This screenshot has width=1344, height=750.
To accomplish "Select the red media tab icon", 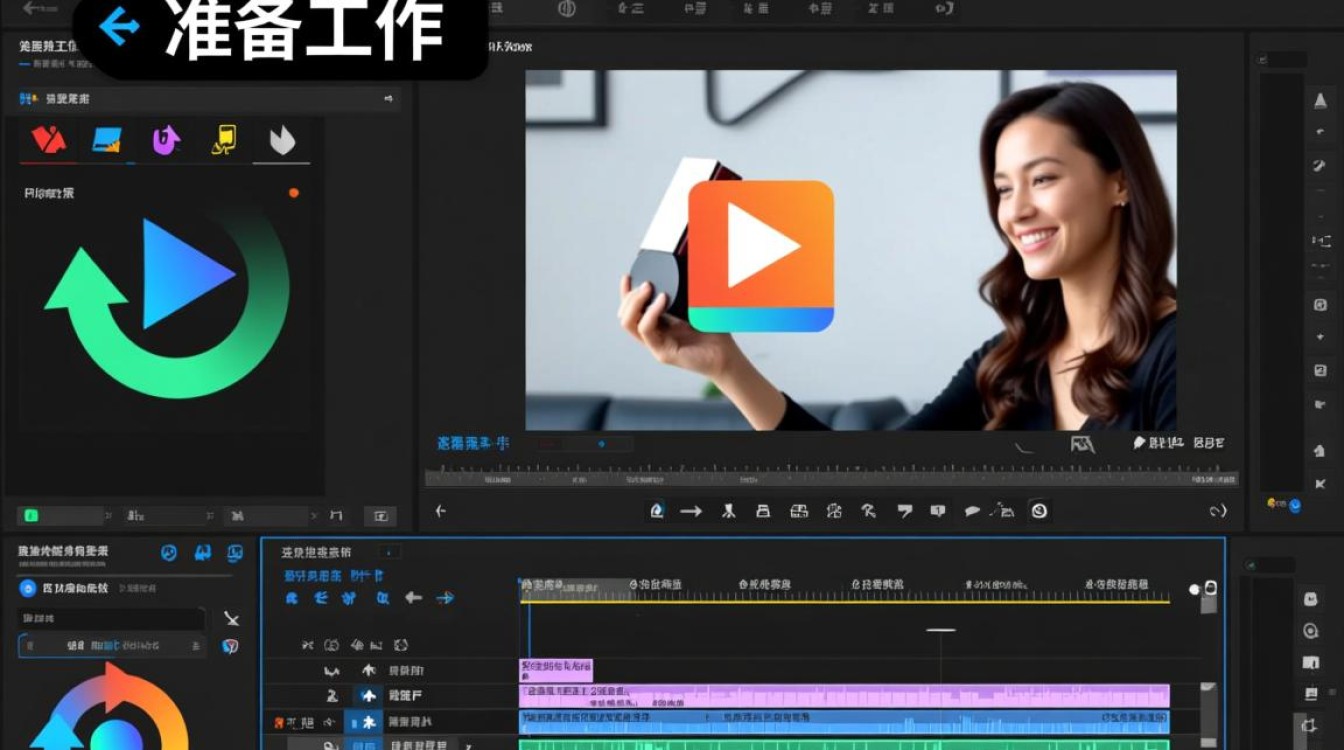I will click(x=48, y=140).
